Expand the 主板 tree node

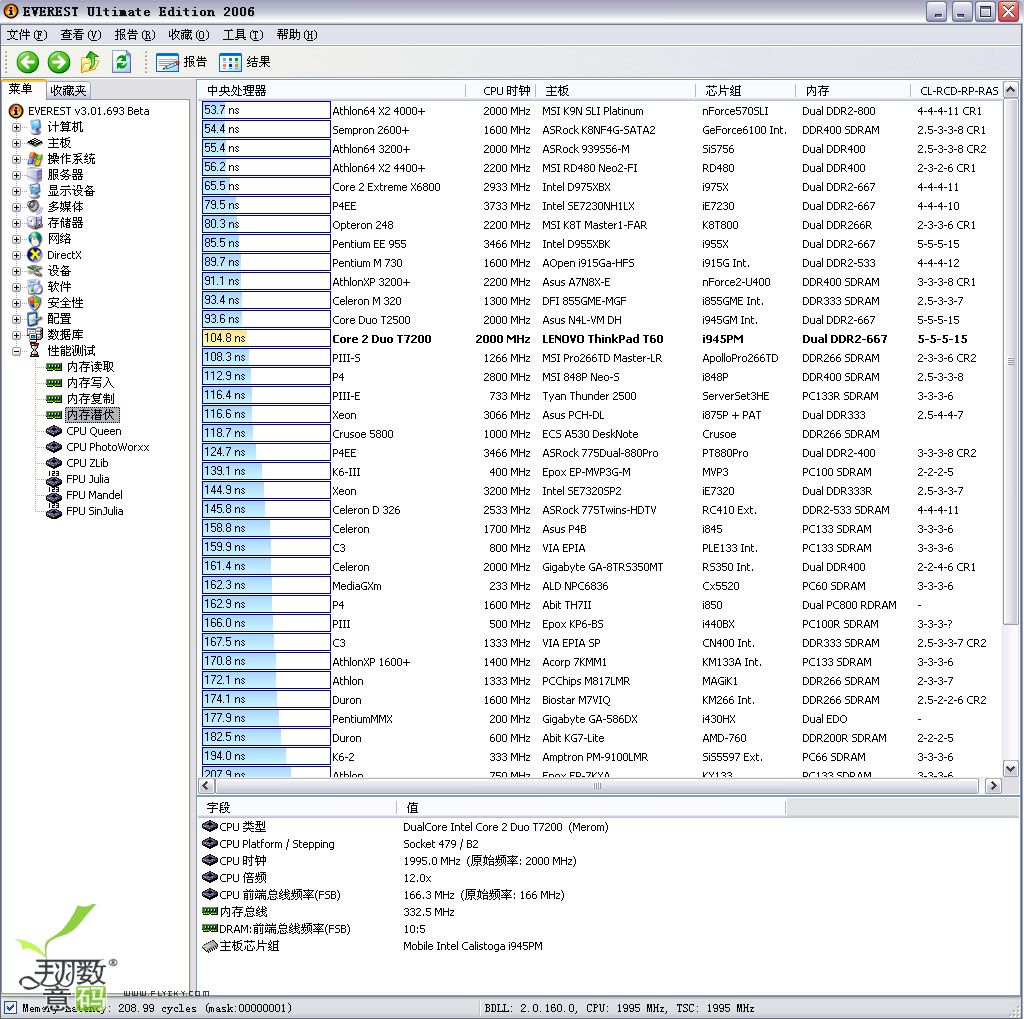(x=16, y=142)
